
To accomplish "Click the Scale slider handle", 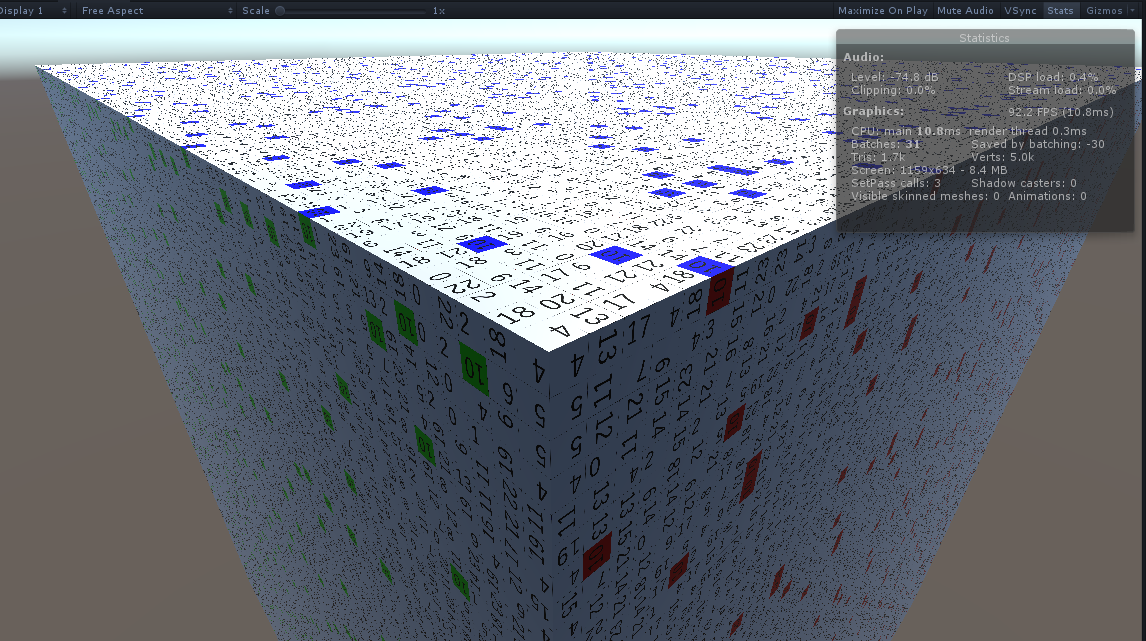I will pos(280,11).
